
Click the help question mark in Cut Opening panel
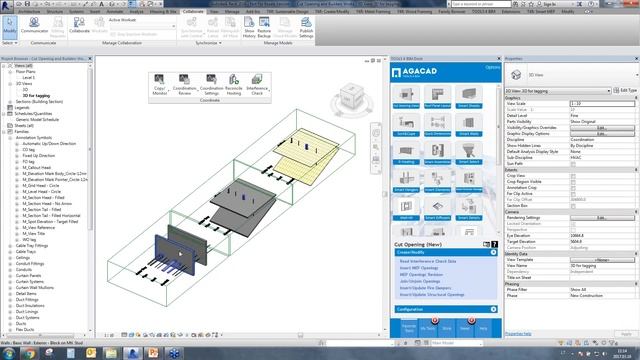[494, 244]
